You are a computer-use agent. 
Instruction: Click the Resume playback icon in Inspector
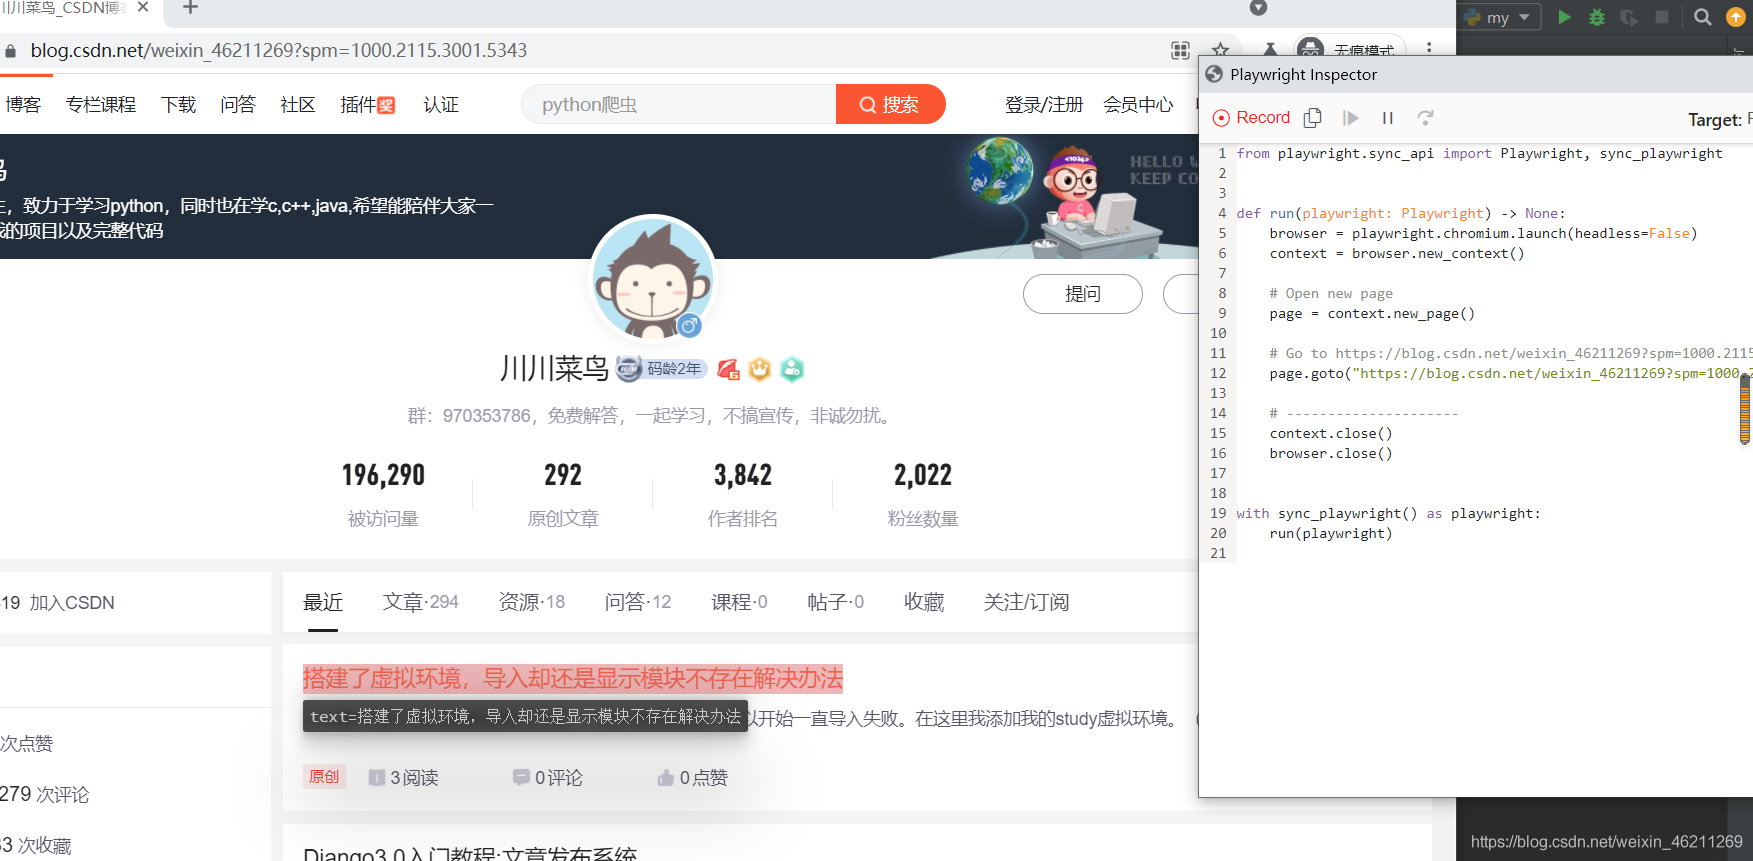(x=1351, y=118)
